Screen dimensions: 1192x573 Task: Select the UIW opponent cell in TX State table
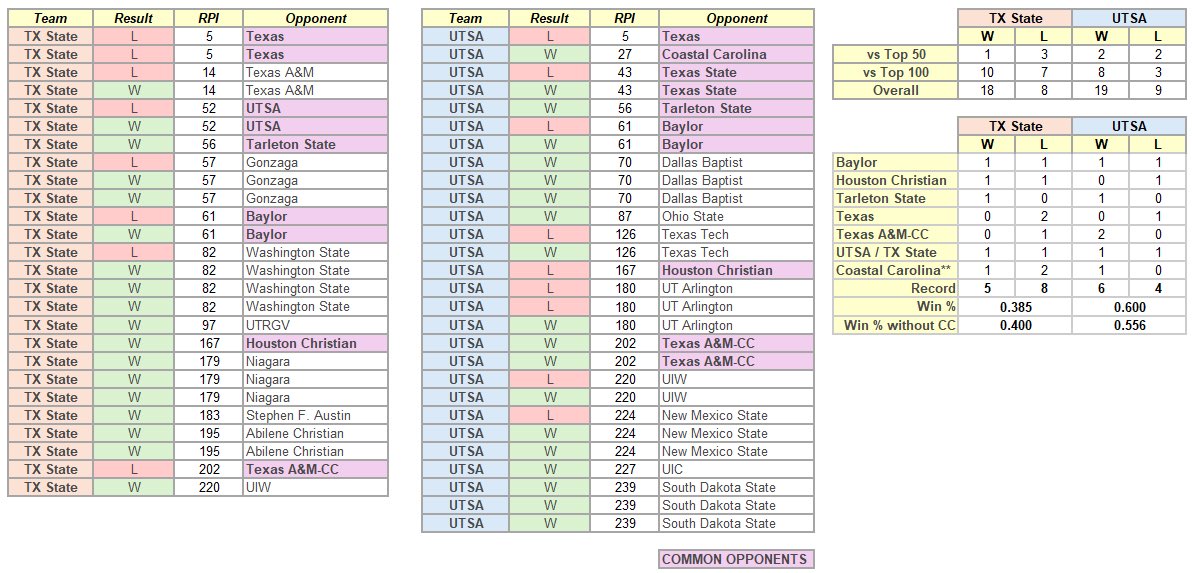coord(315,488)
